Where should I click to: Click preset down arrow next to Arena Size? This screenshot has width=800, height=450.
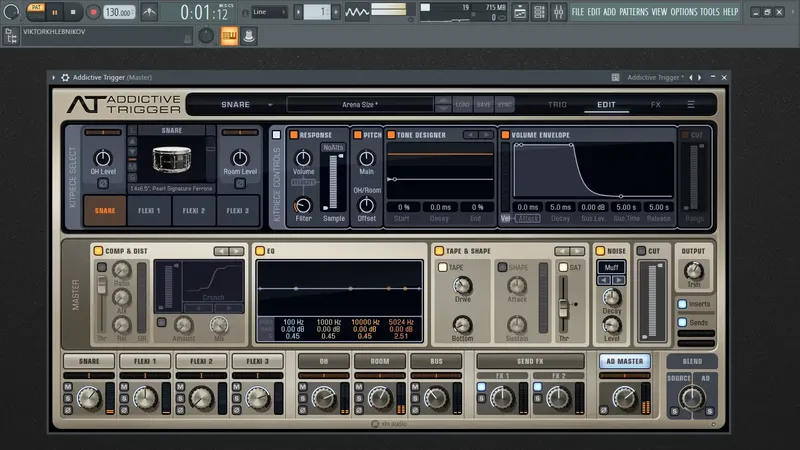pyautogui.click(x=443, y=108)
